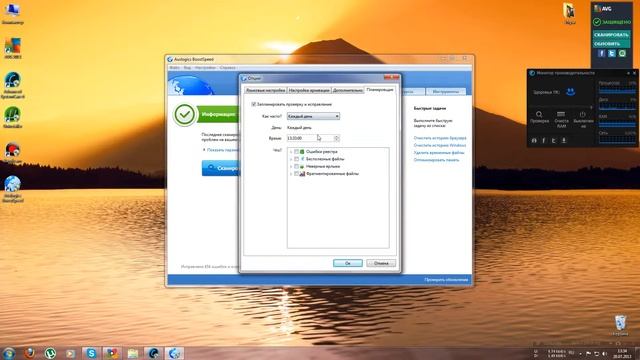Click the RAM usage graph

(x=617, y=124)
